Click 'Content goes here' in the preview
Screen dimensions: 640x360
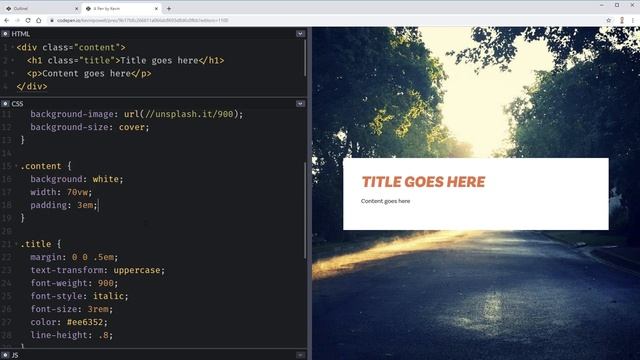click(385, 201)
